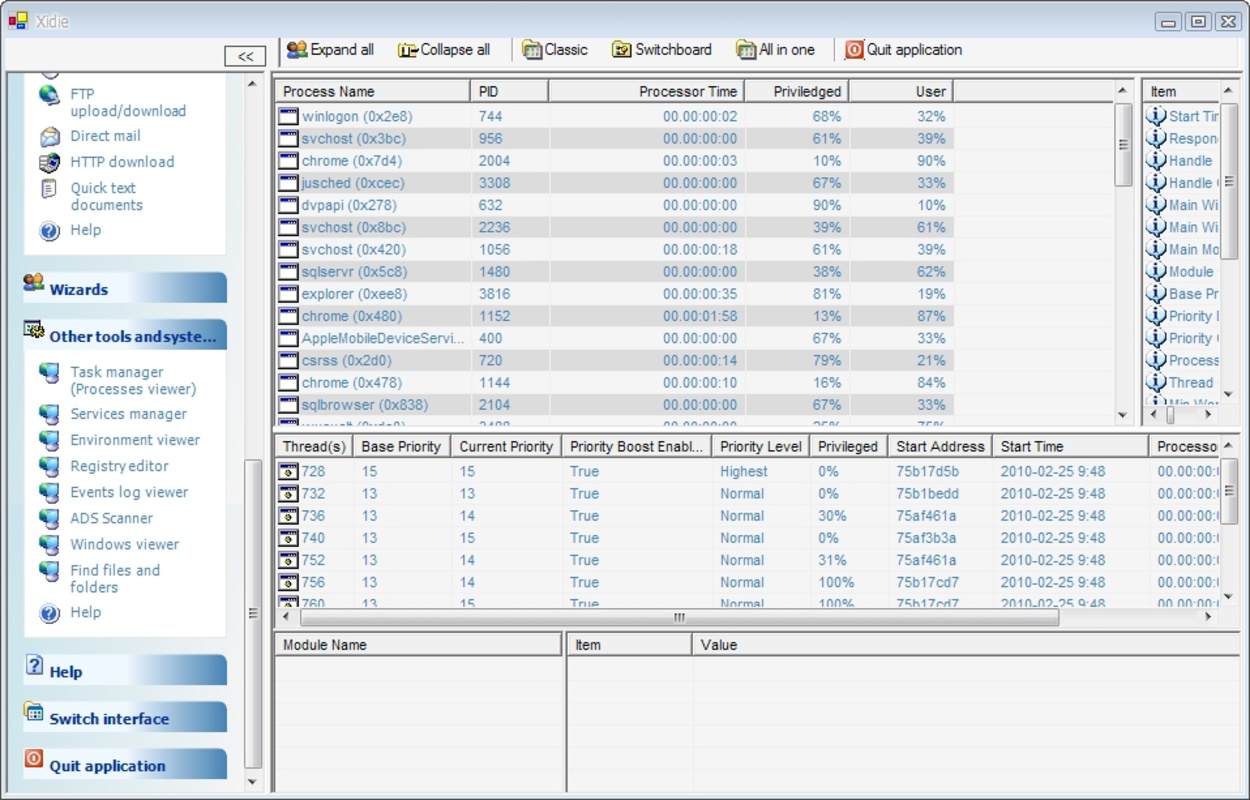Image resolution: width=1250 pixels, height=800 pixels.
Task: Select the dvpapi (0x278) process row
Action: click(615, 205)
